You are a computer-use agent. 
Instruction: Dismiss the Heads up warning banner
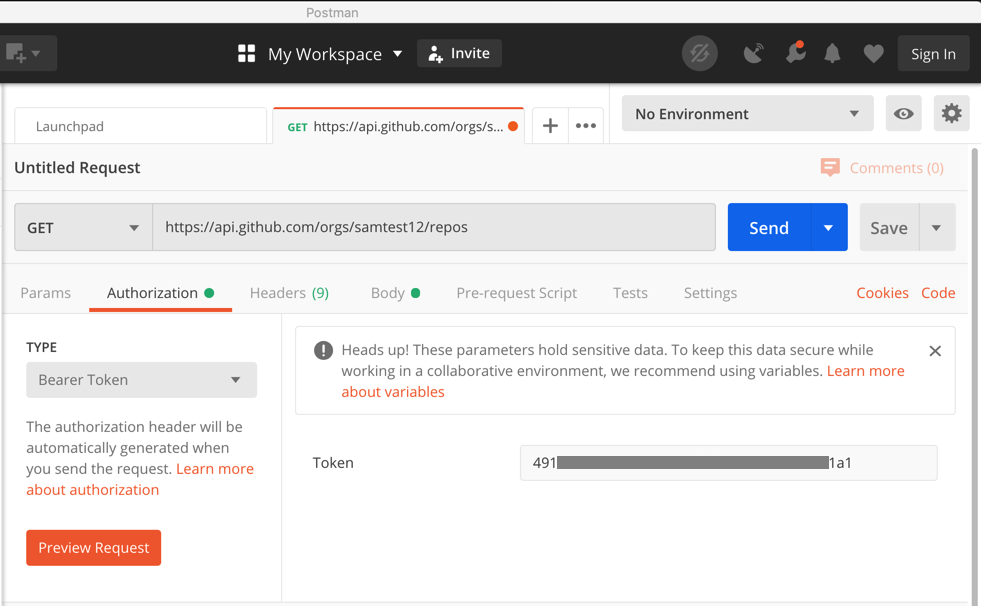tap(934, 351)
